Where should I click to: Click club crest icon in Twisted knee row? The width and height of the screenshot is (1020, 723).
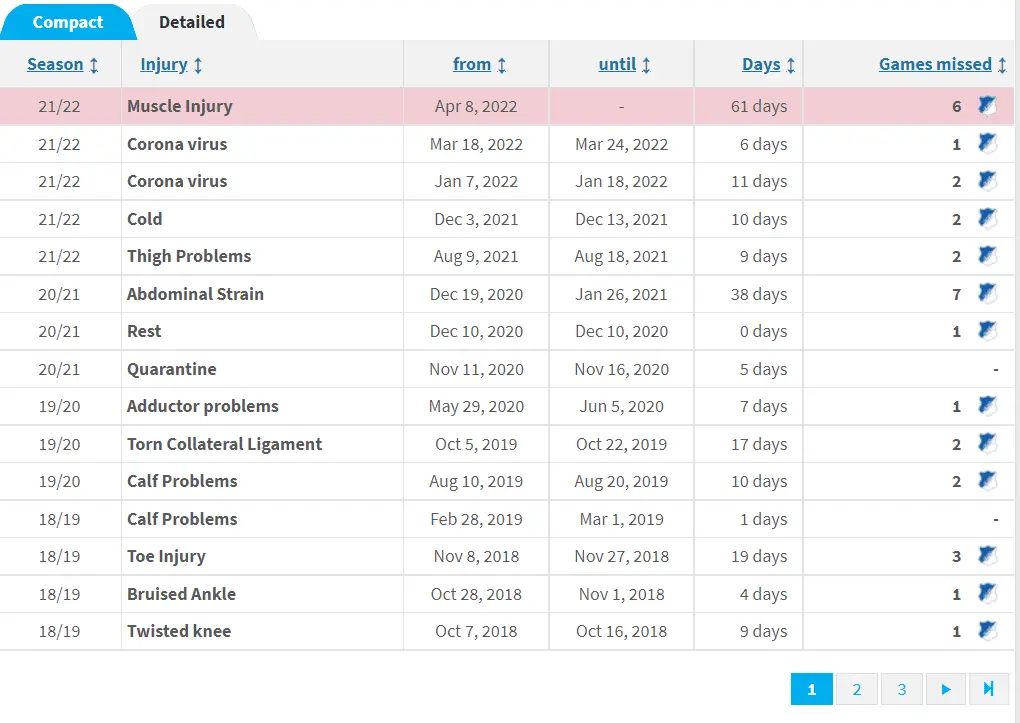click(x=987, y=631)
